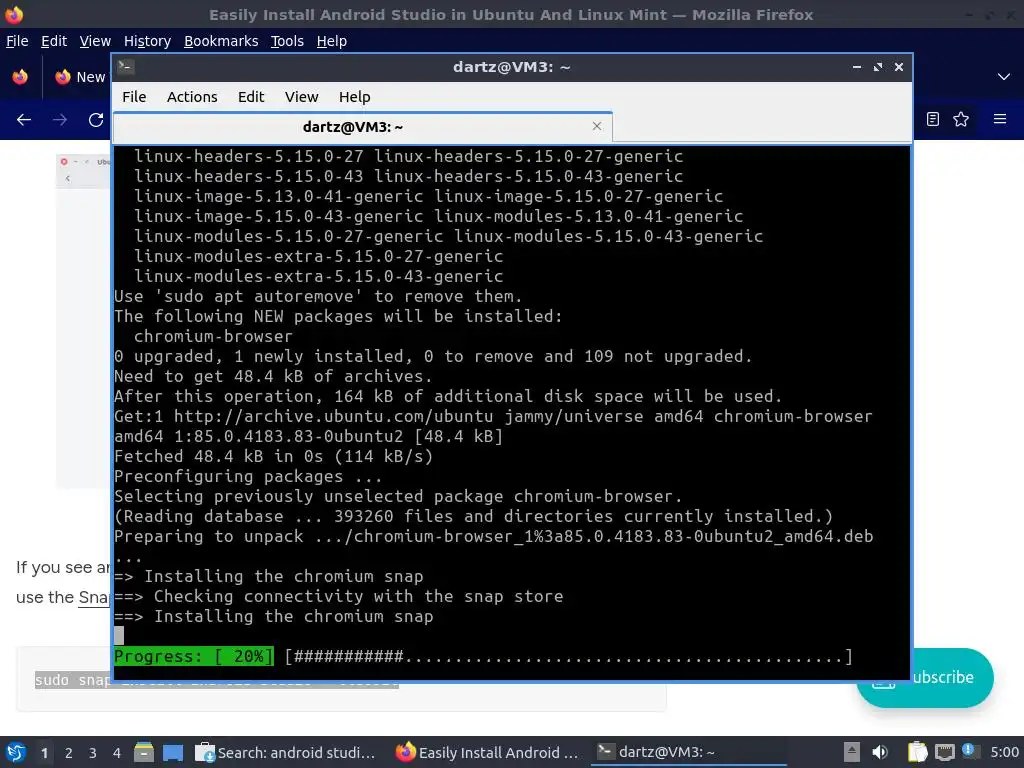Switch to workspace 2
Viewport: 1024px width, 768px height.
pyautogui.click(x=69, y=753)
